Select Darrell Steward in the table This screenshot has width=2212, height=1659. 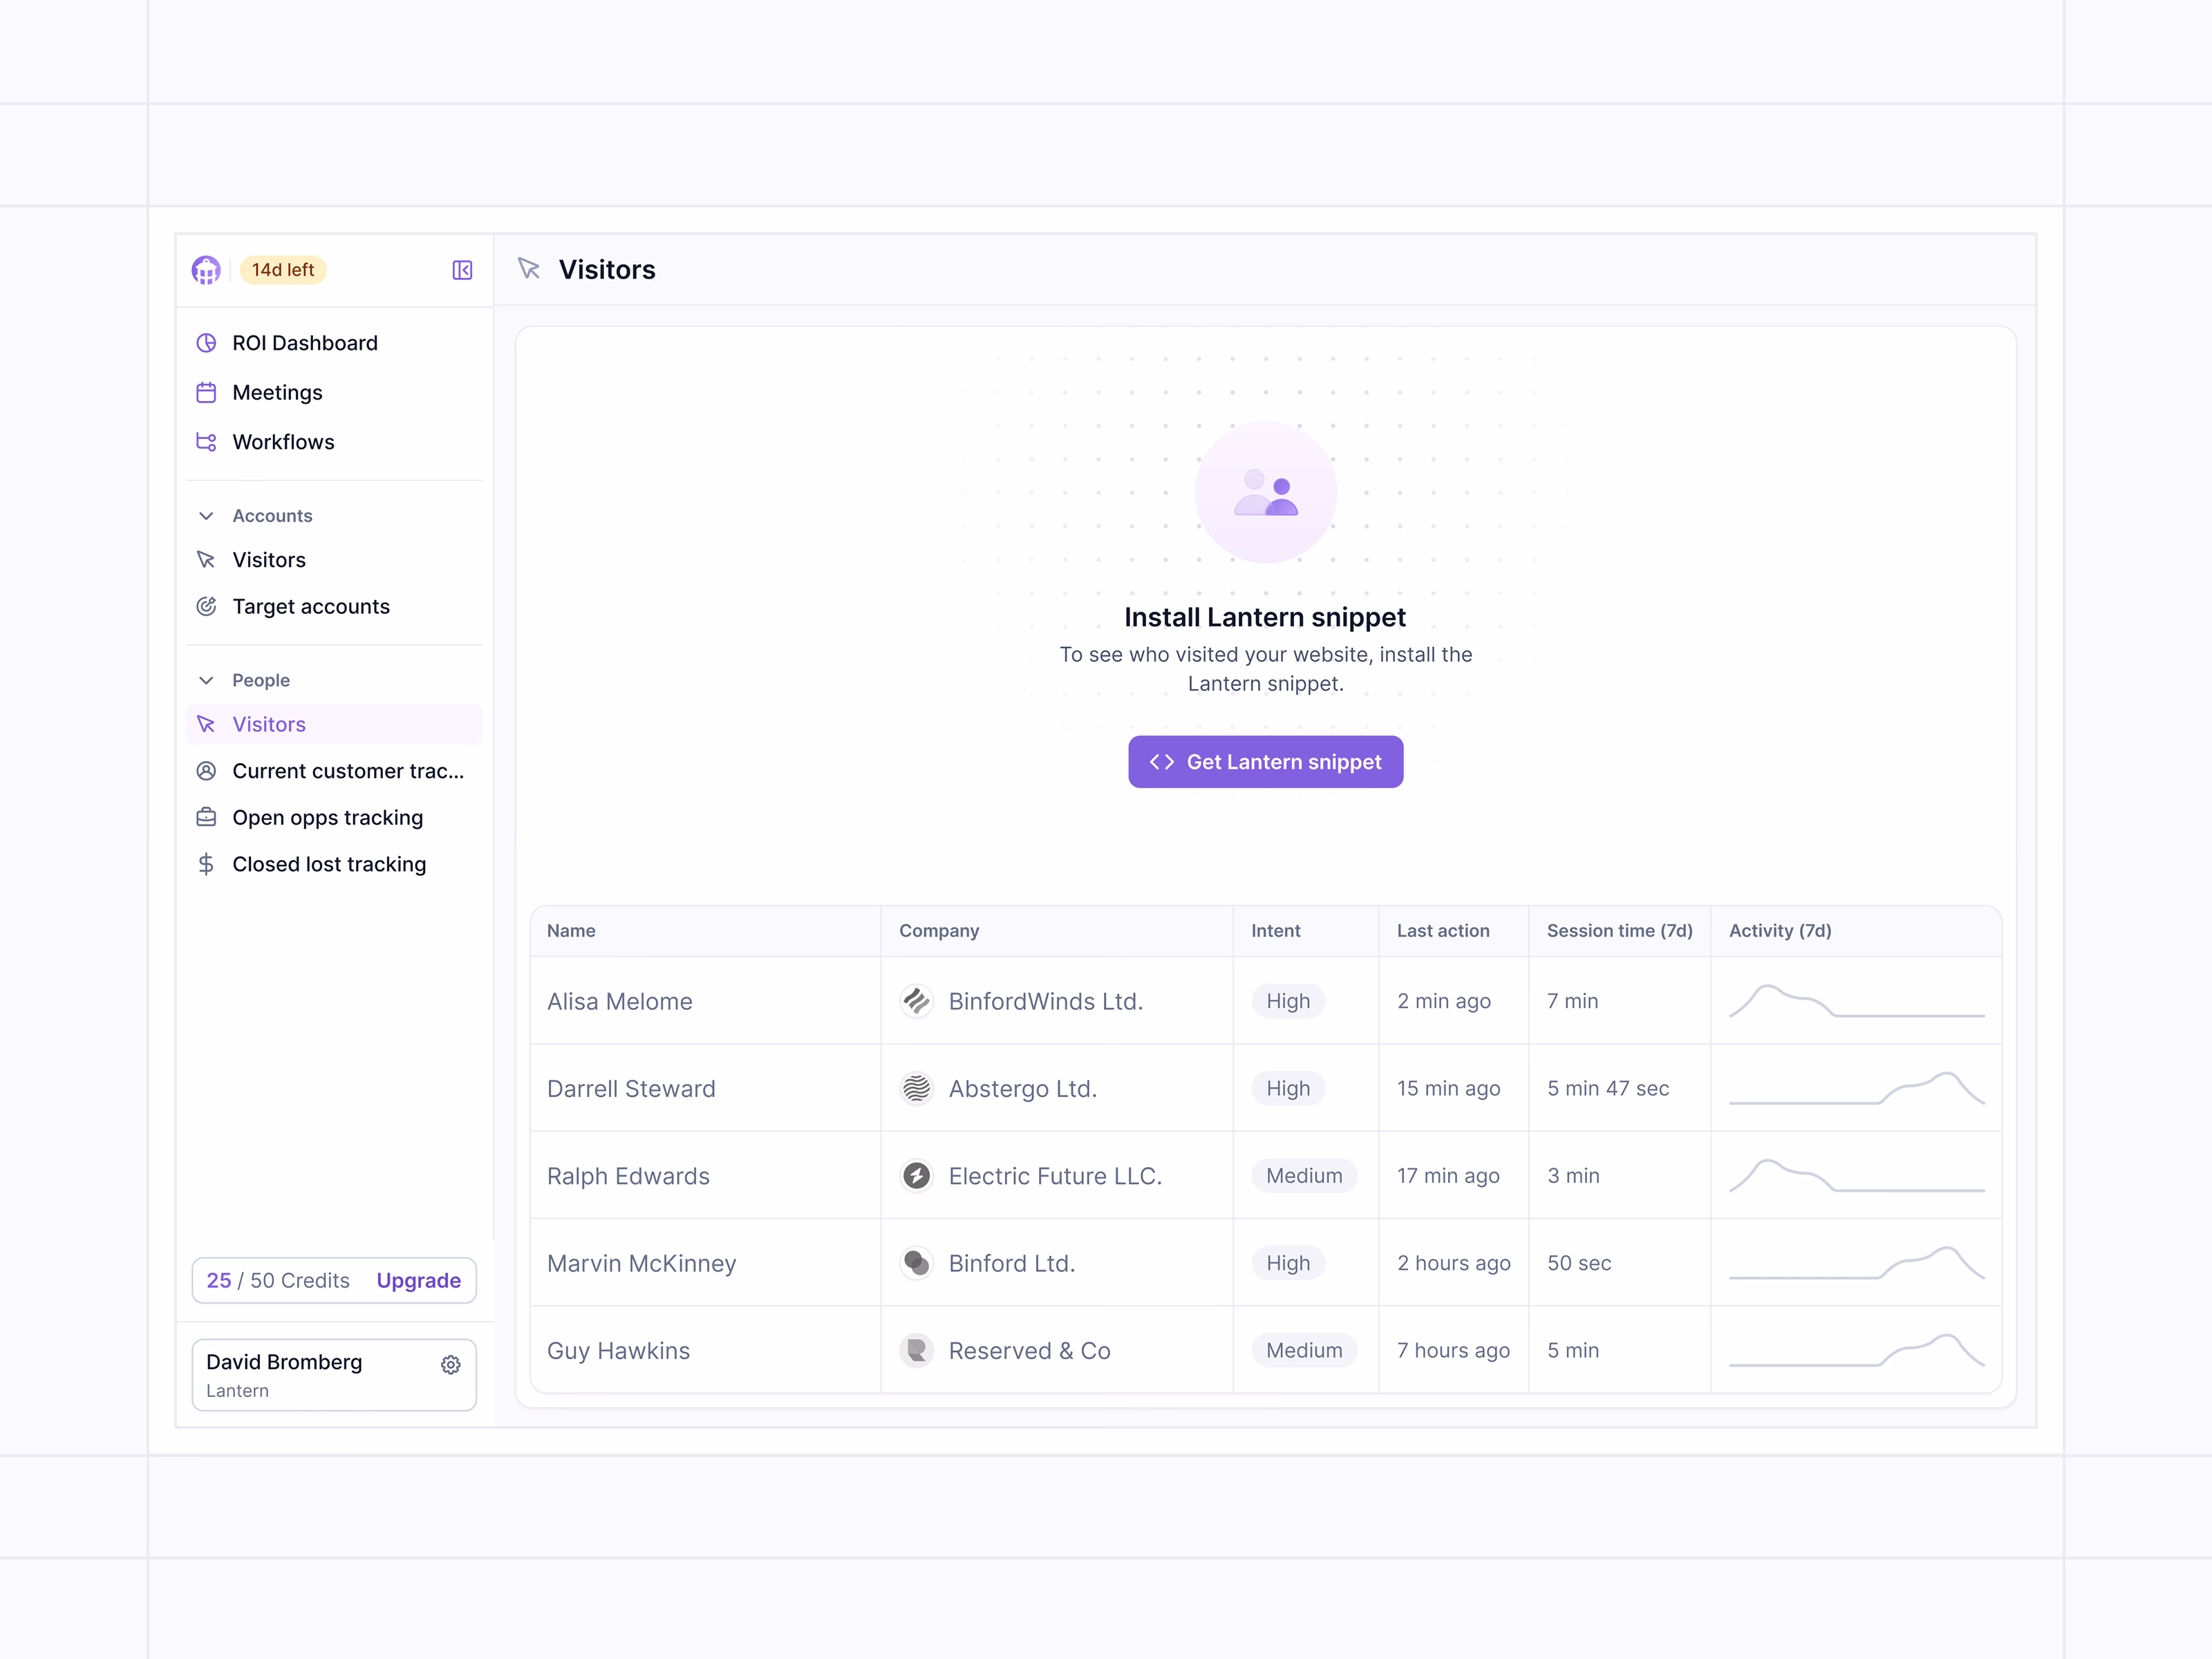point(631,1088)
